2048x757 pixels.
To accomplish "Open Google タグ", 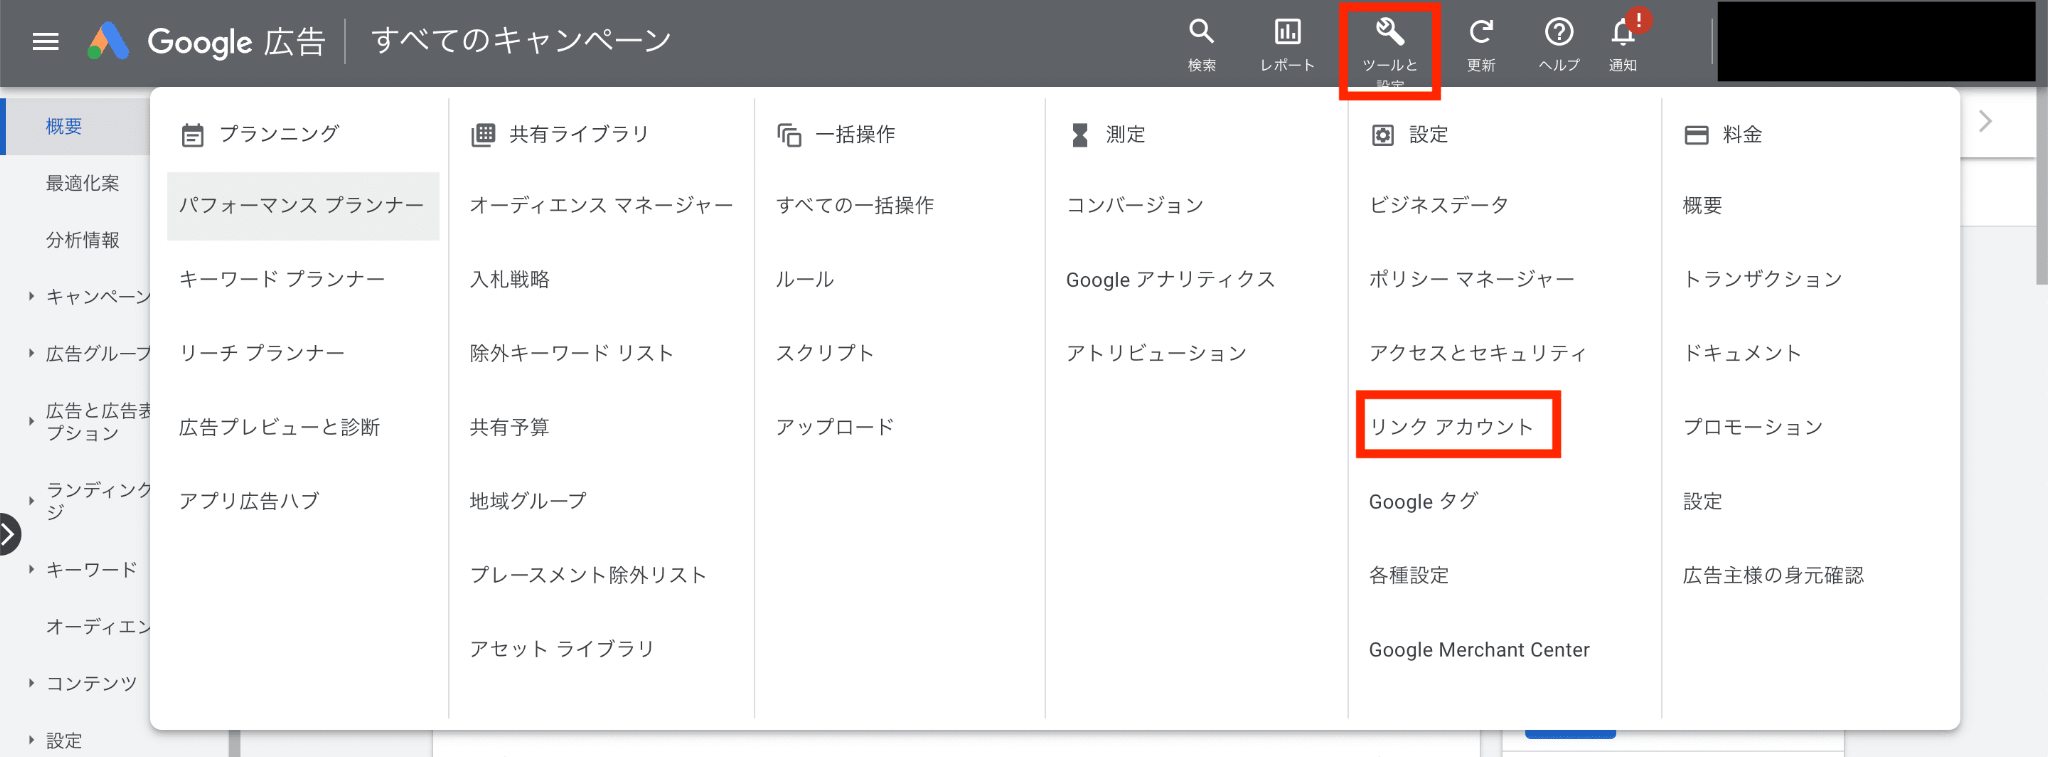I will [x=1423, y=501].
